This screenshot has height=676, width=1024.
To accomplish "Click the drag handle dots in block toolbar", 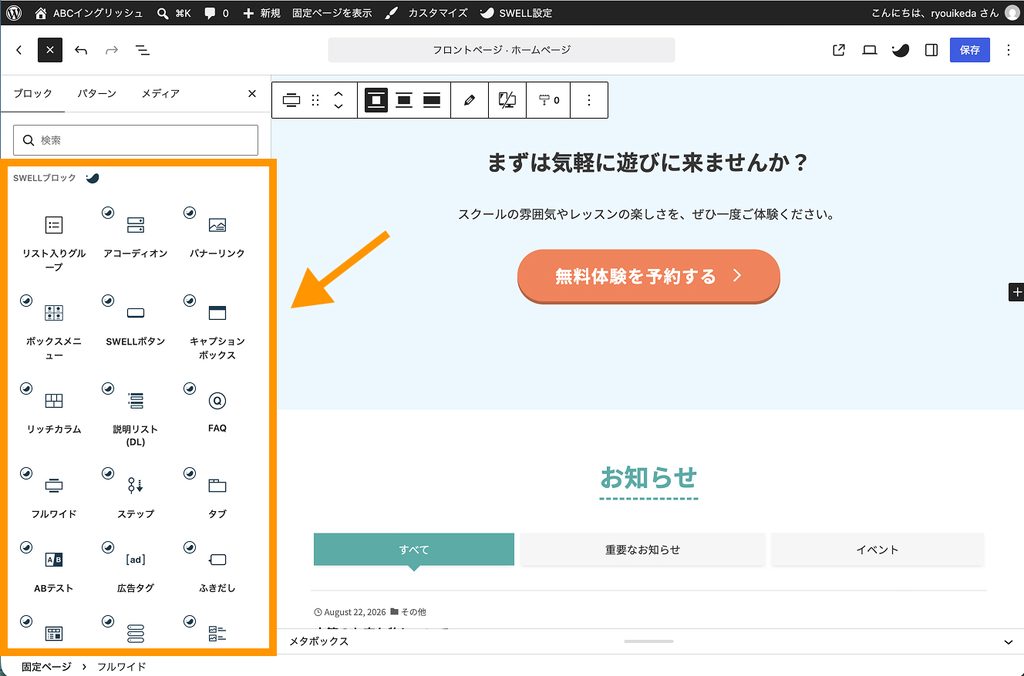I will (x=315, y=100).
